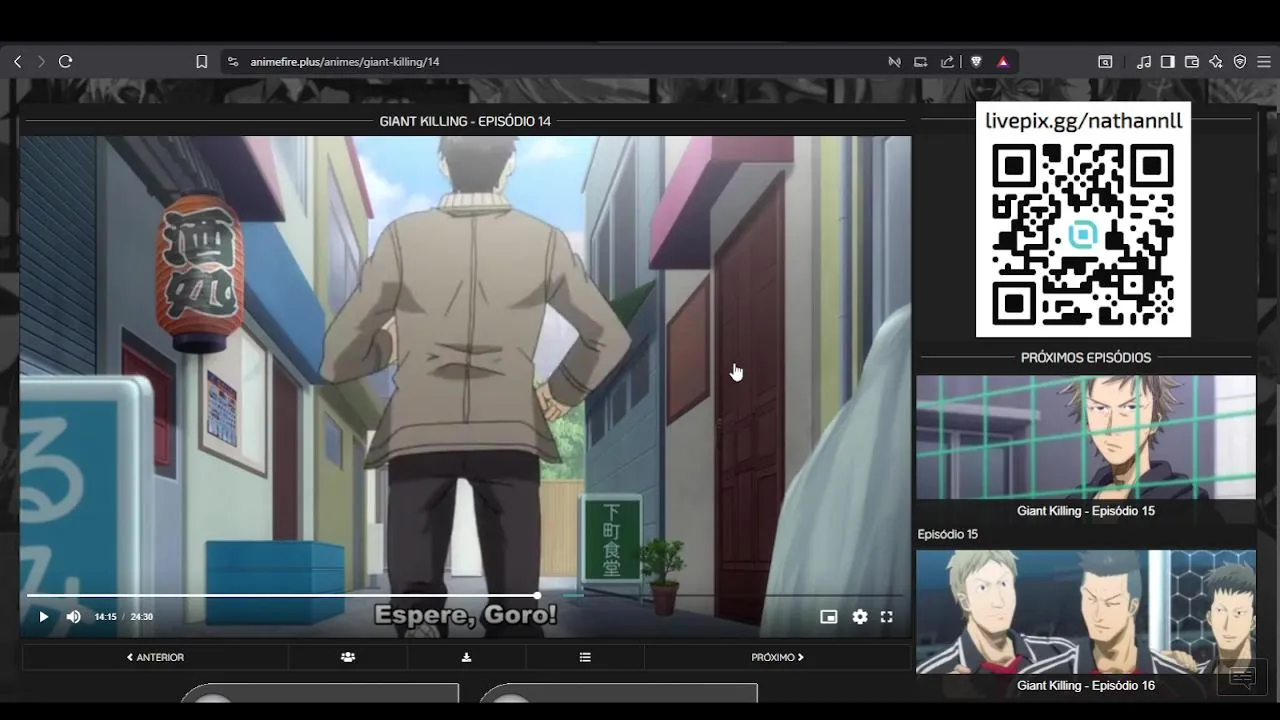Go to ANTERIOR episode
Viewport: 1280px width, 720px height.
pyautogui.click(x=155, y=657)
